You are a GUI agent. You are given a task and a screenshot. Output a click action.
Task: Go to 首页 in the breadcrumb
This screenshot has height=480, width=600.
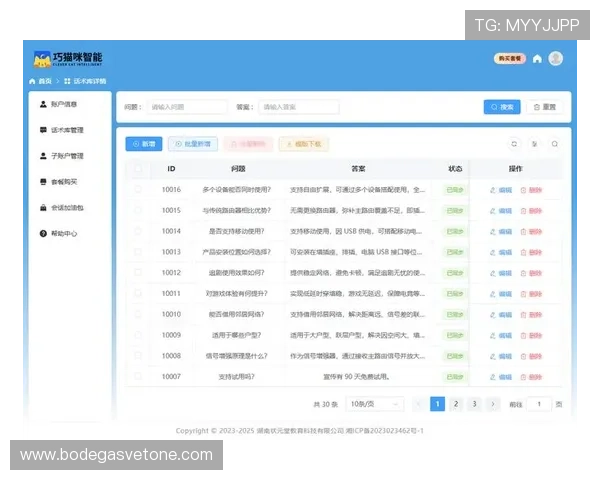pyautogui.click(x=41, y=81)
